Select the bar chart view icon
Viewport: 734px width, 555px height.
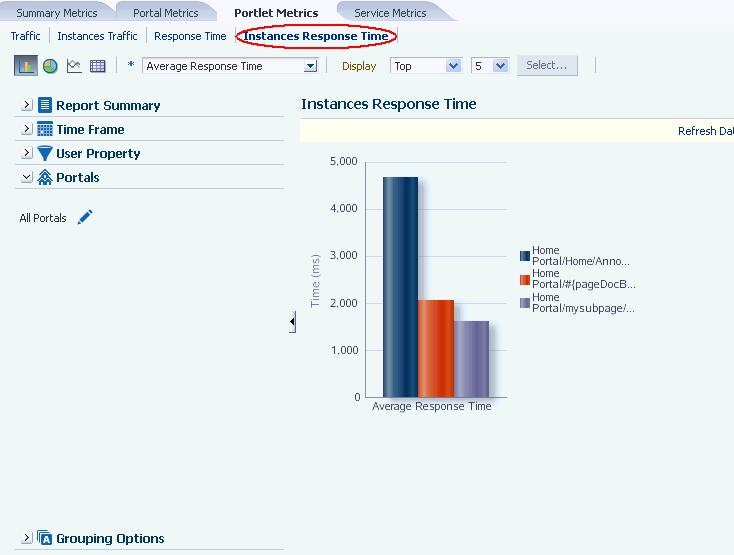26,66
